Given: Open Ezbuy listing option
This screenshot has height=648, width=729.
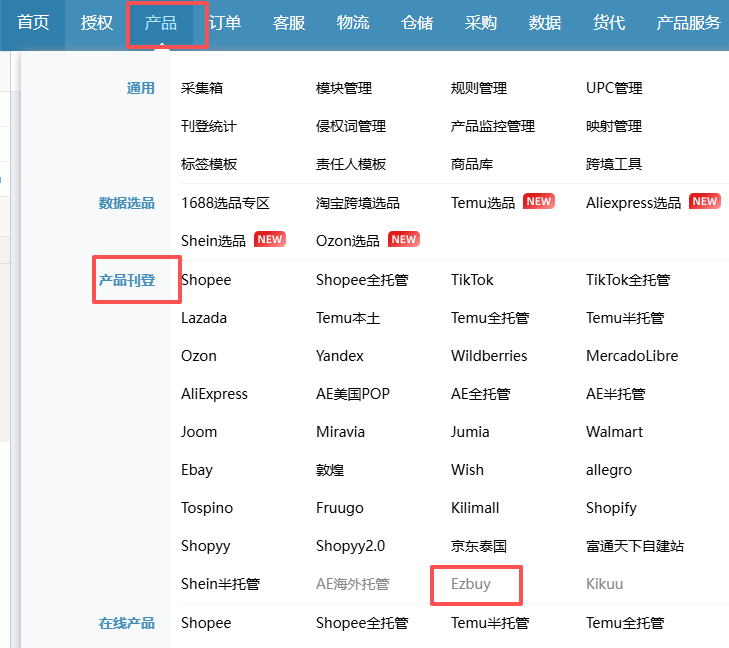Looking at the screenshot, I should [471, 584].
